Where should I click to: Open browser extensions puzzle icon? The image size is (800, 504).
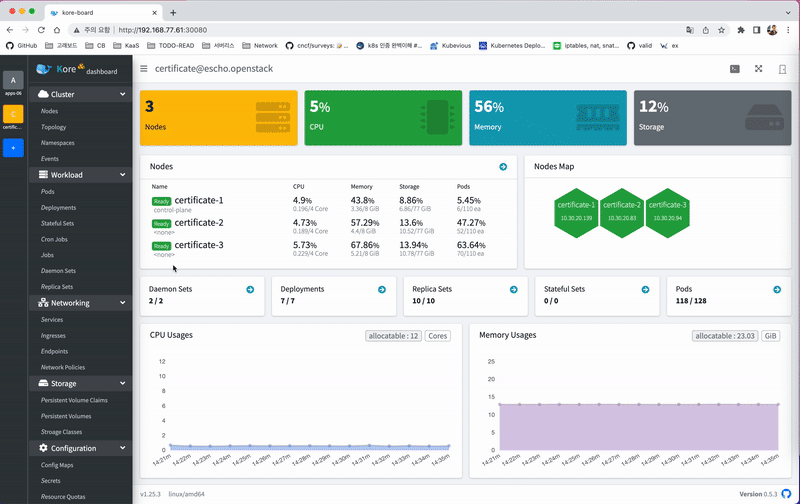741,30
